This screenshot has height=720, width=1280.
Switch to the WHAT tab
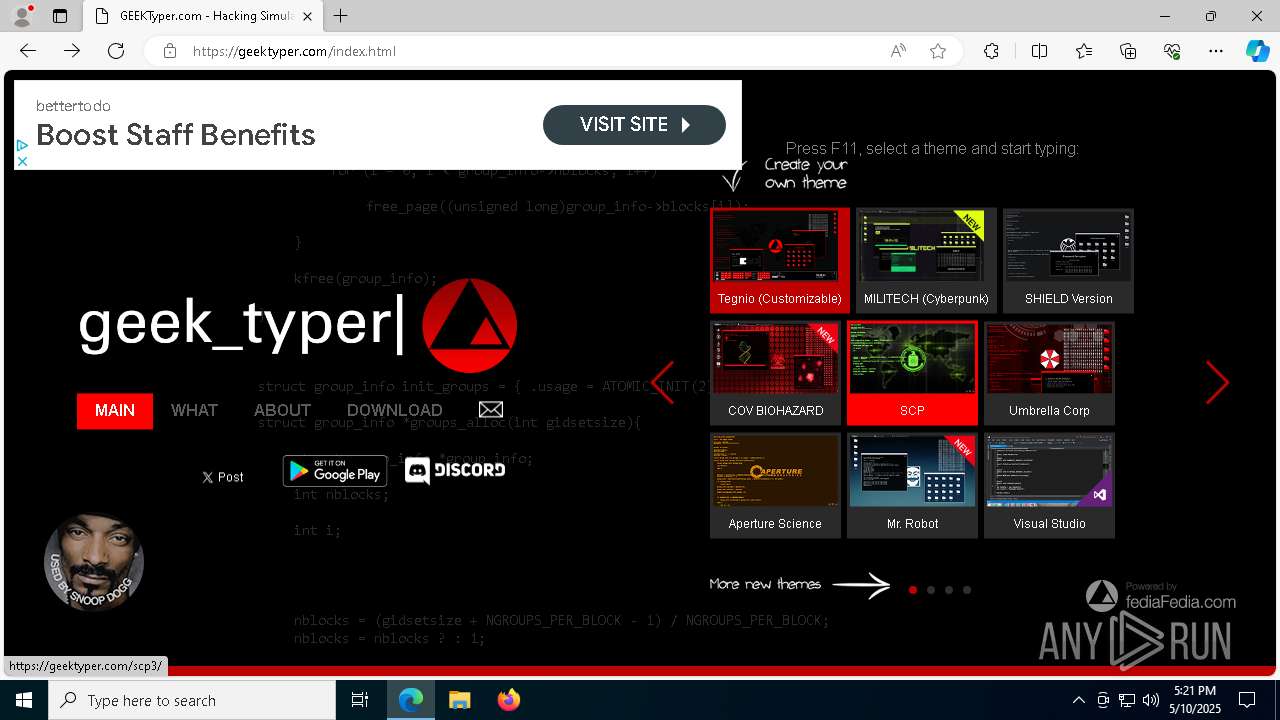[194, 411]
